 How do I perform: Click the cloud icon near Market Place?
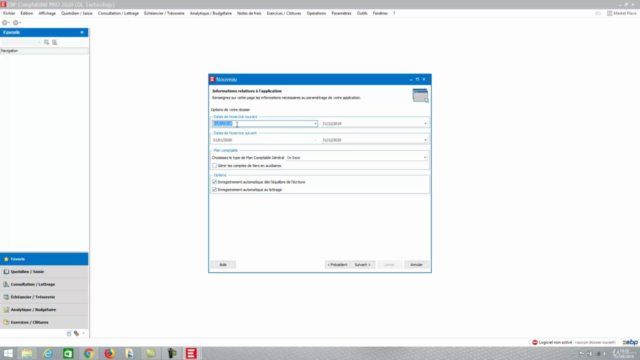(598, 13)
